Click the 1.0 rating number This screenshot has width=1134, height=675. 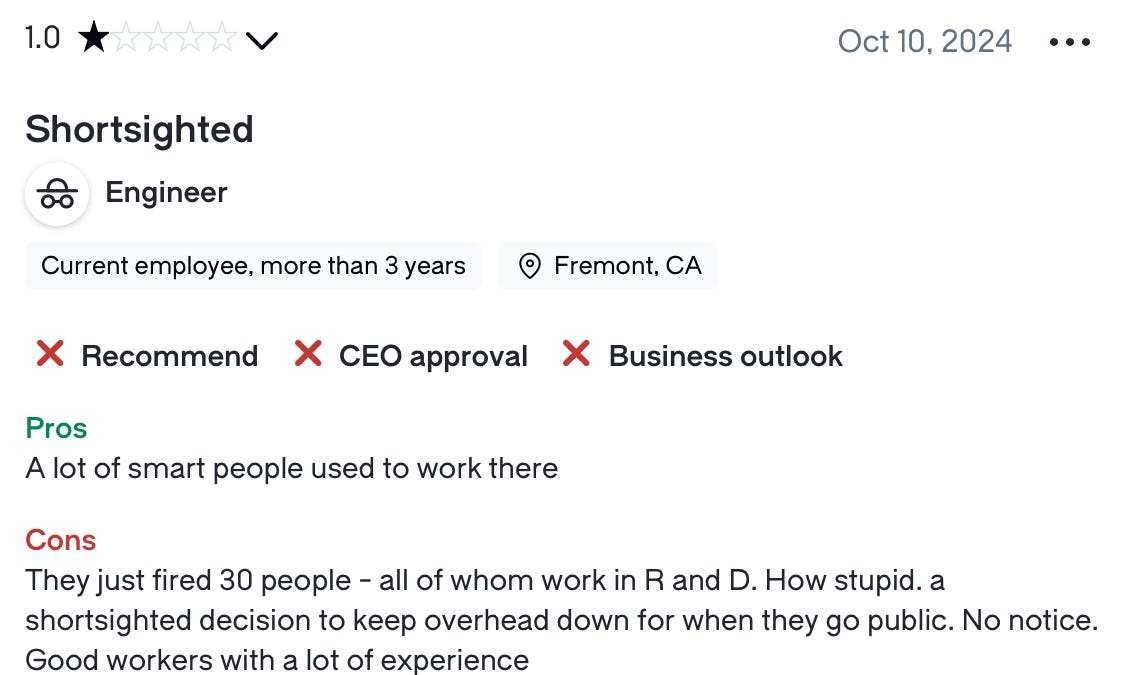tap(43, 40)
